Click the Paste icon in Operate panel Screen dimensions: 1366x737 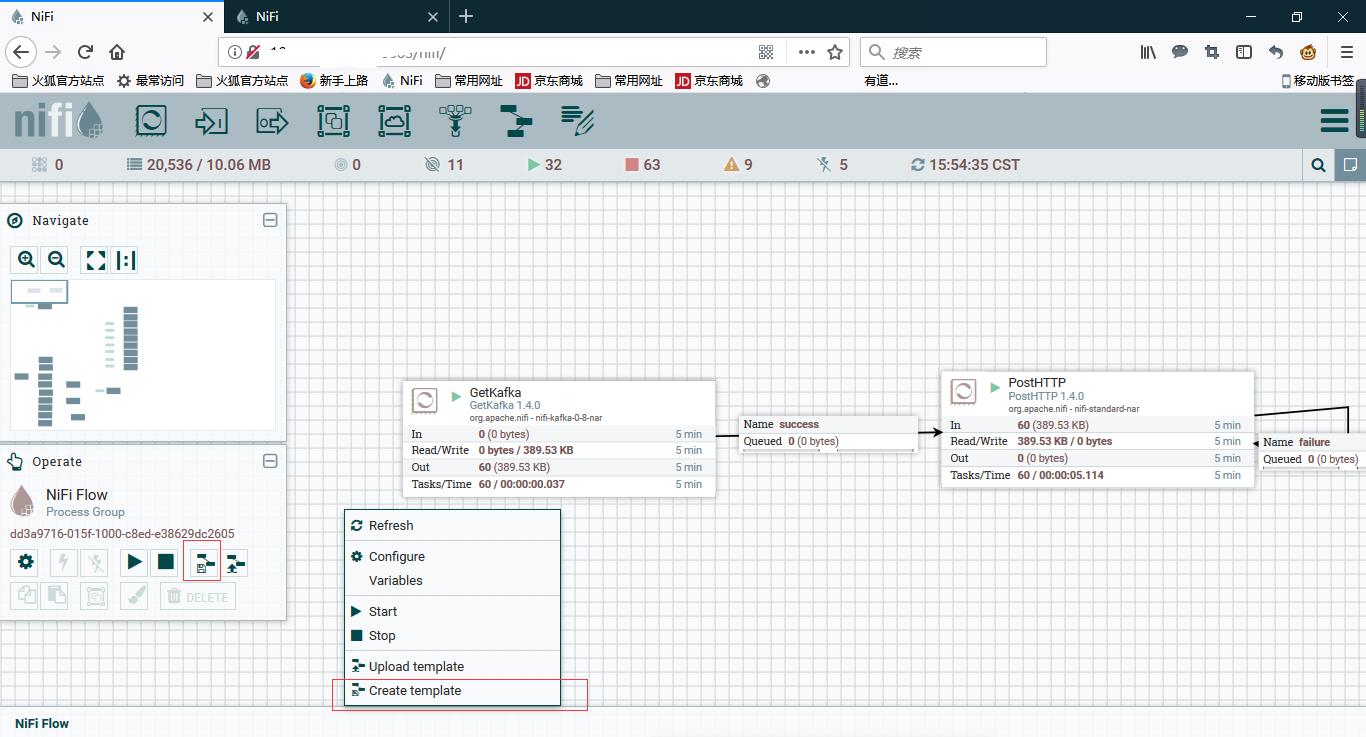click(56, 596)
